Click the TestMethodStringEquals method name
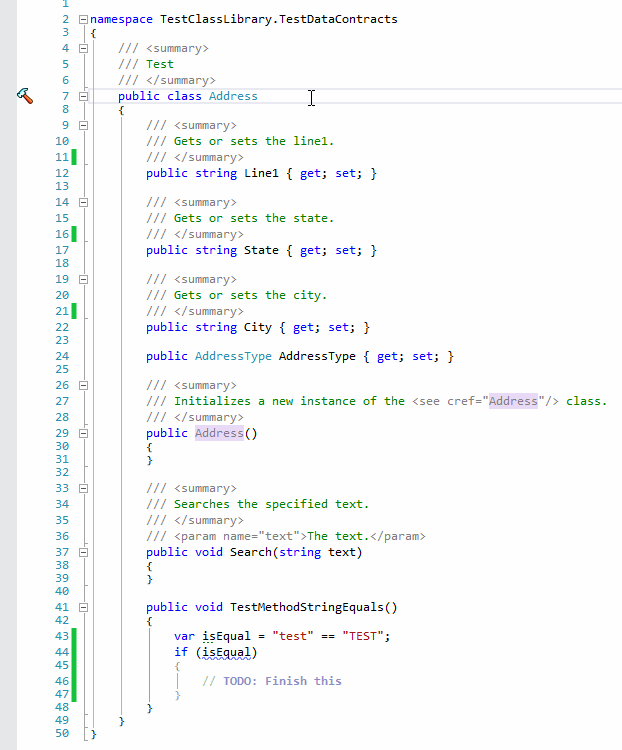 307,607
